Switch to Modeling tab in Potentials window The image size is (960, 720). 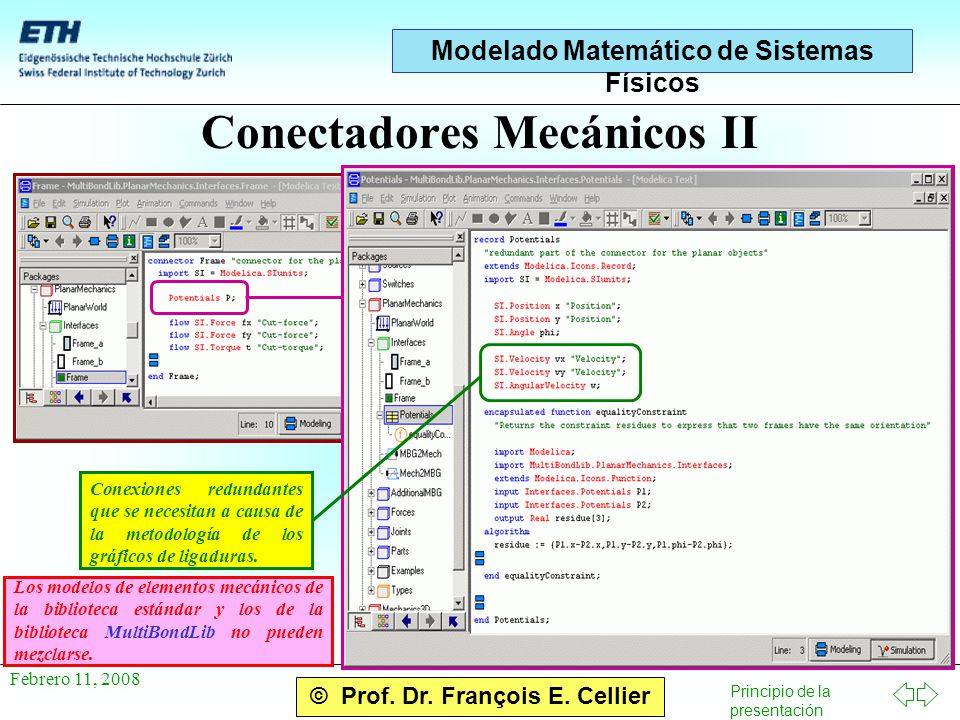pos(839,650)
